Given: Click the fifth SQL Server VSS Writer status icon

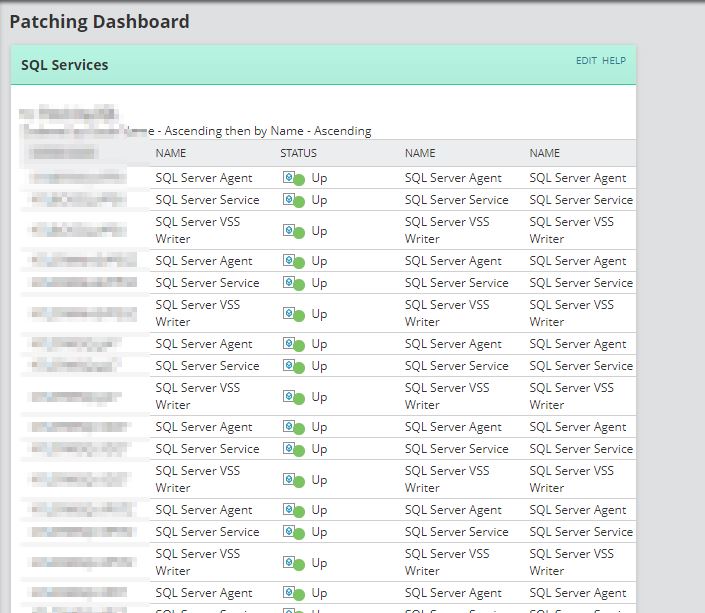Looking at the screenshot, I should point(294,563).
